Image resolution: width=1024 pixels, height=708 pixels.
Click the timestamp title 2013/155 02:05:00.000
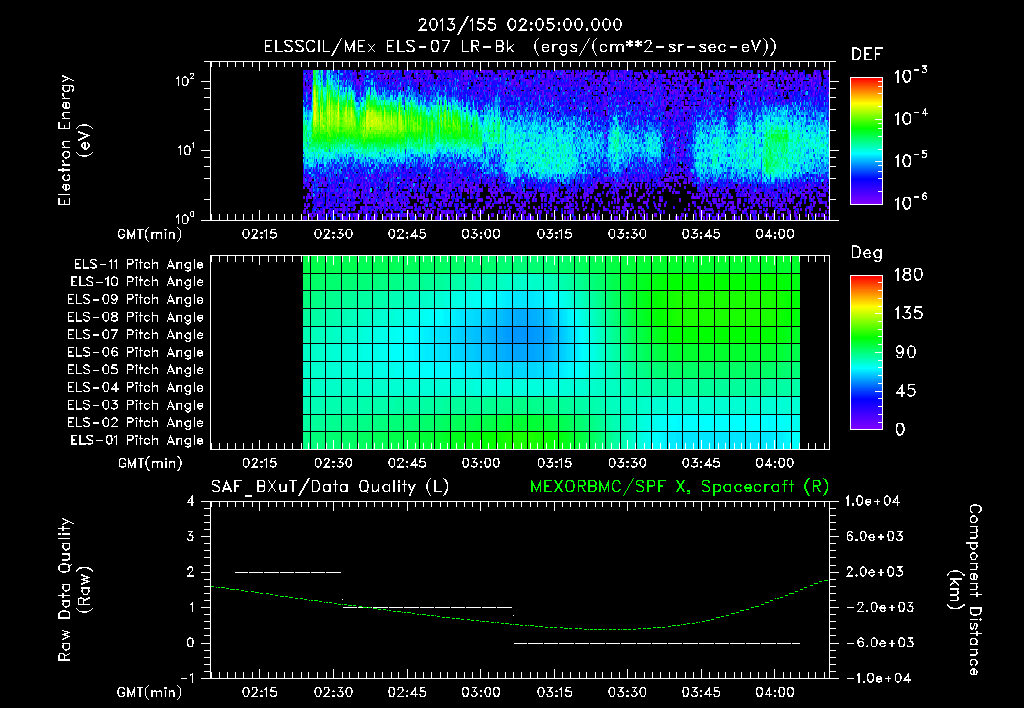(x=520, y=25)
